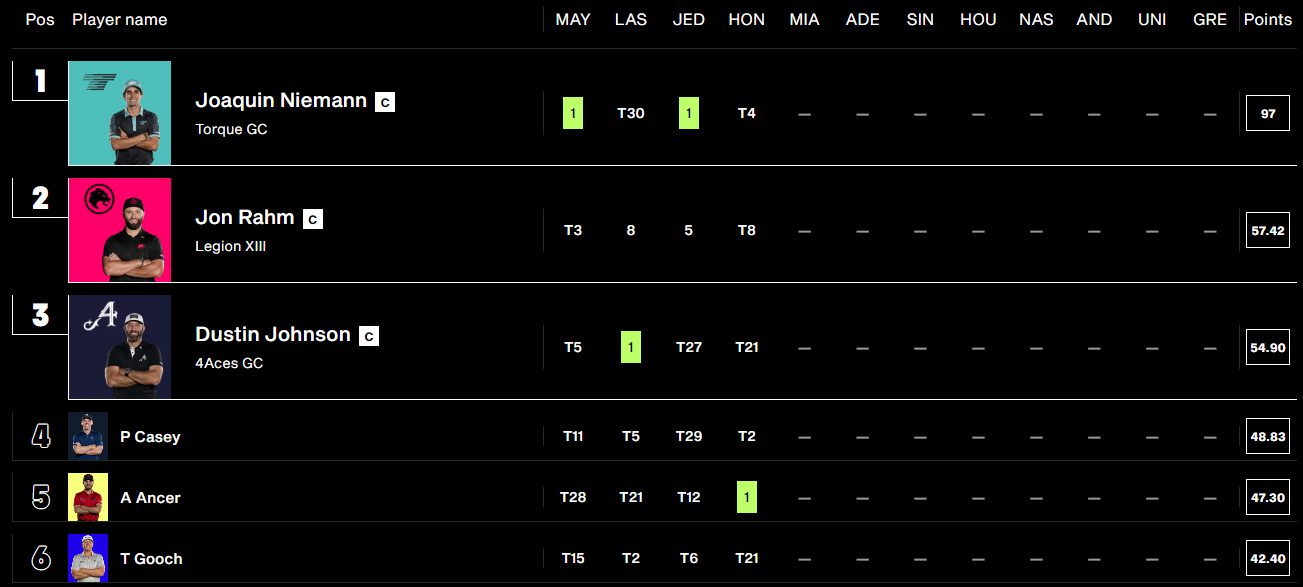The height and width of the screenshot is (587, 1303).
Task: Click A Ancer's green HON win badge
Action: coord(747,497)
